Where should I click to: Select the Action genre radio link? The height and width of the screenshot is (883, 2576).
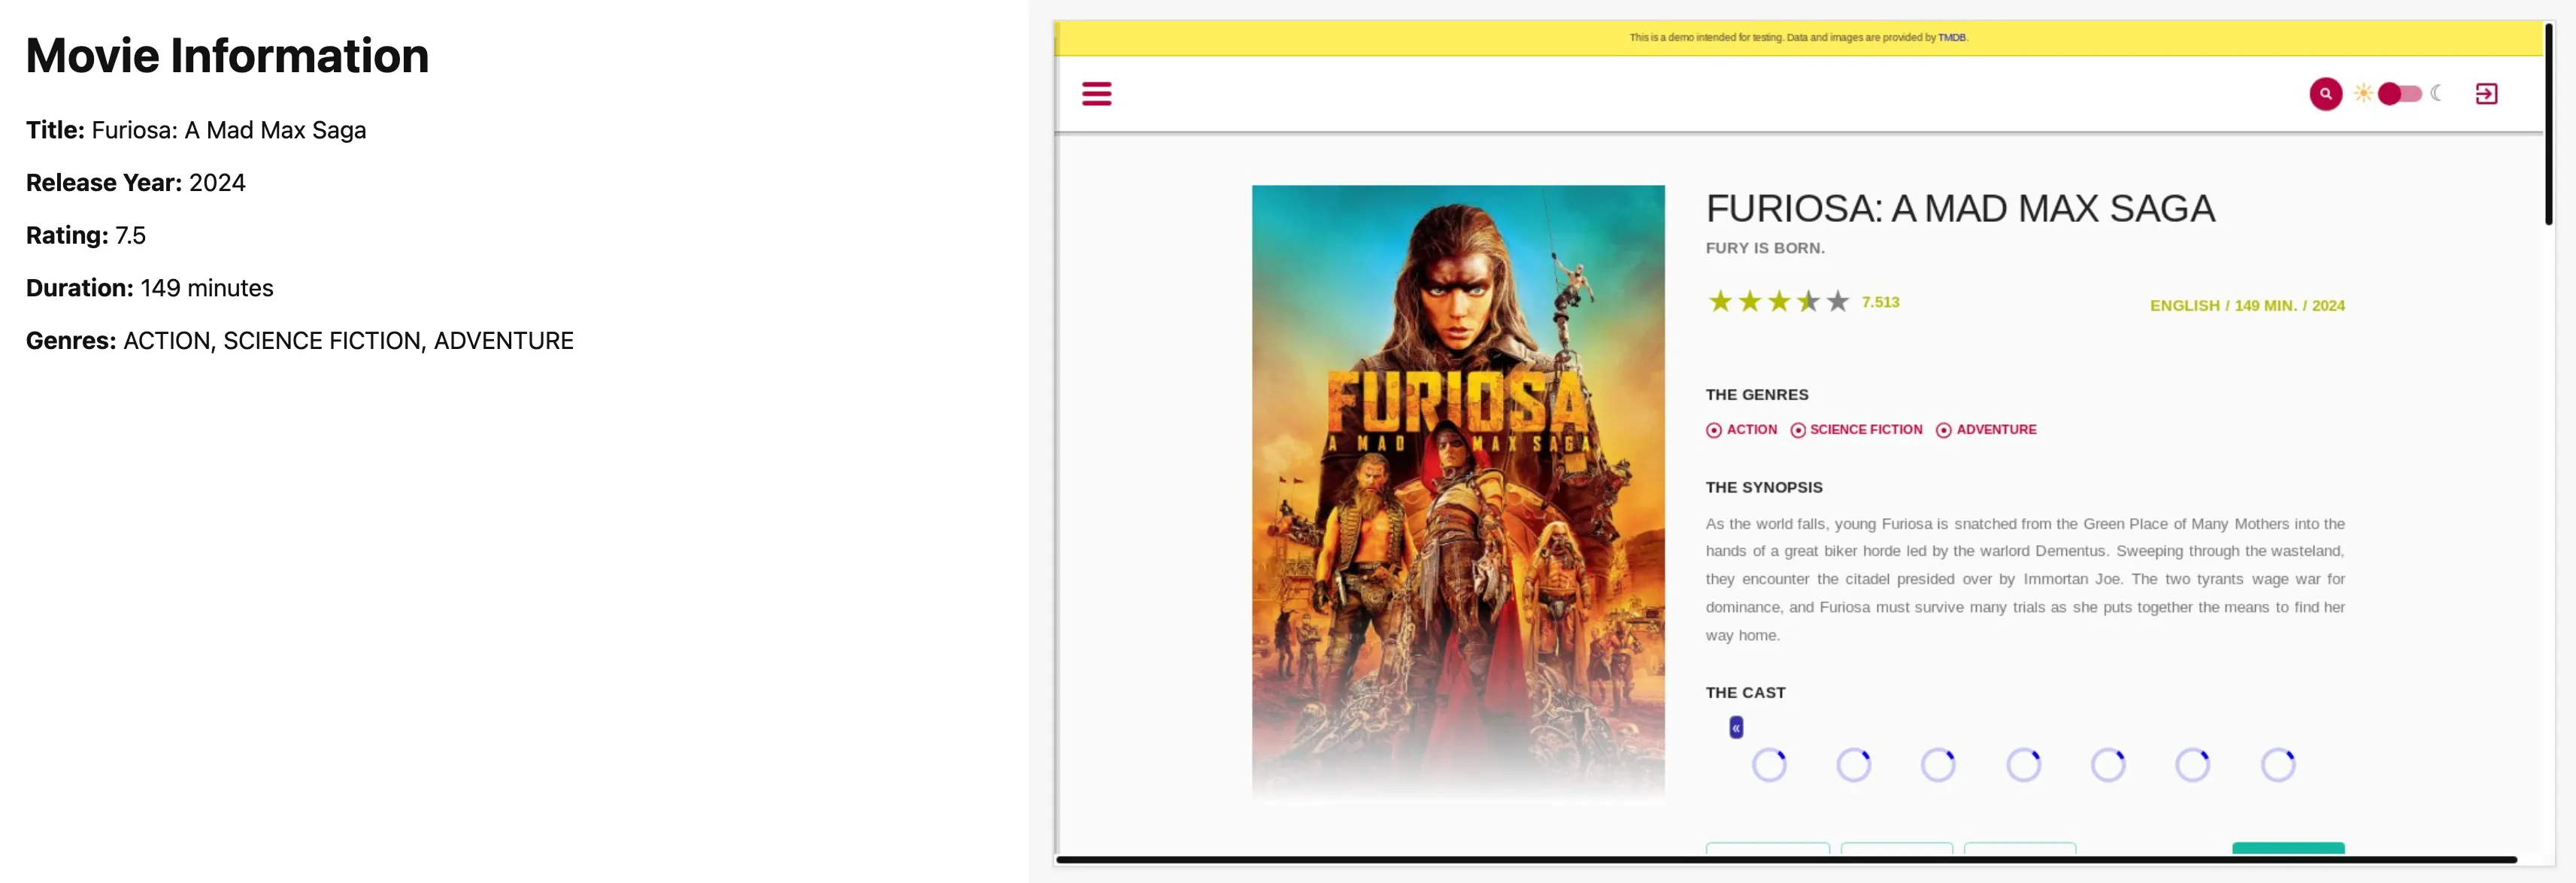1742,430
